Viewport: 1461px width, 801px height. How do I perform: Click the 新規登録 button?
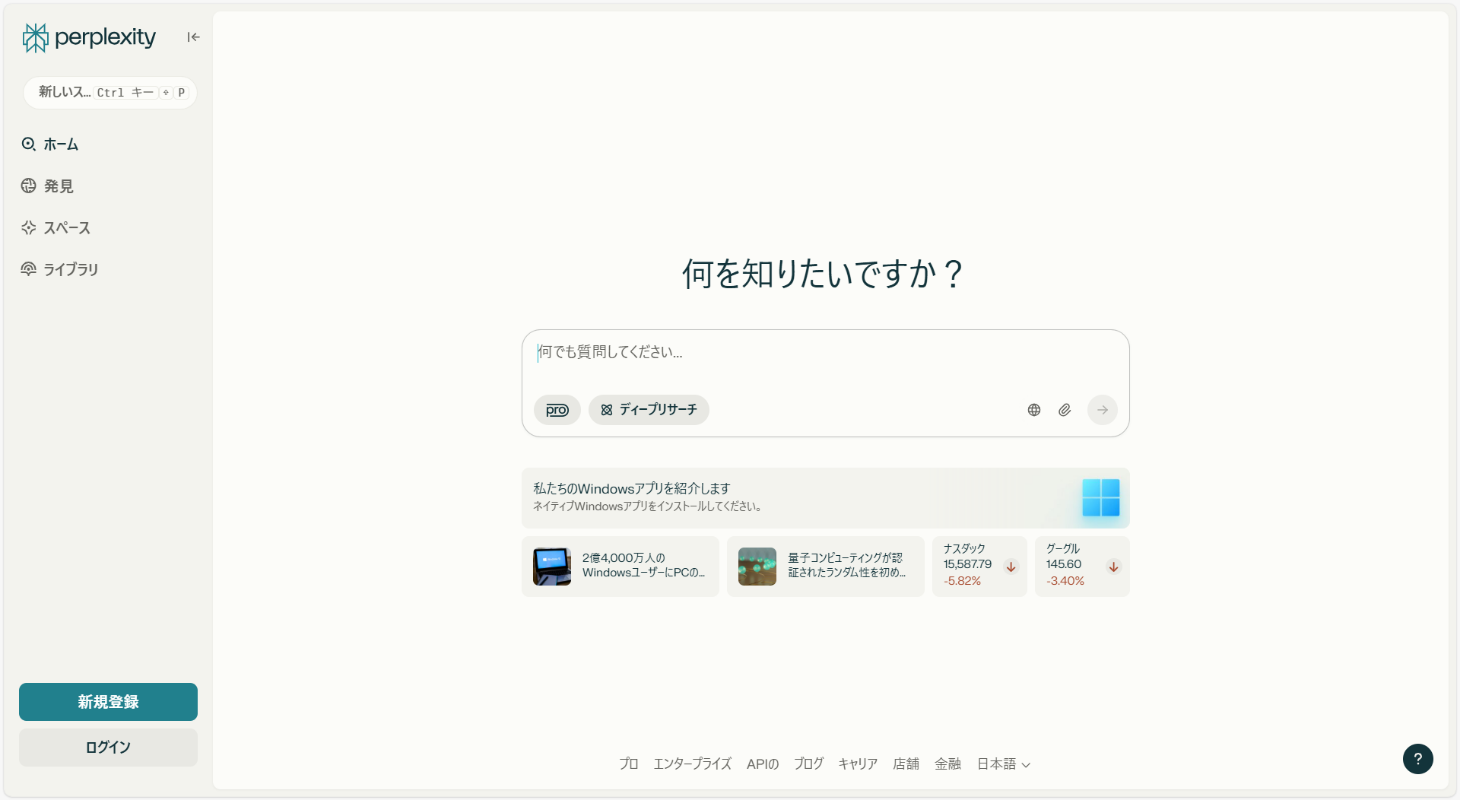(108, 702)
